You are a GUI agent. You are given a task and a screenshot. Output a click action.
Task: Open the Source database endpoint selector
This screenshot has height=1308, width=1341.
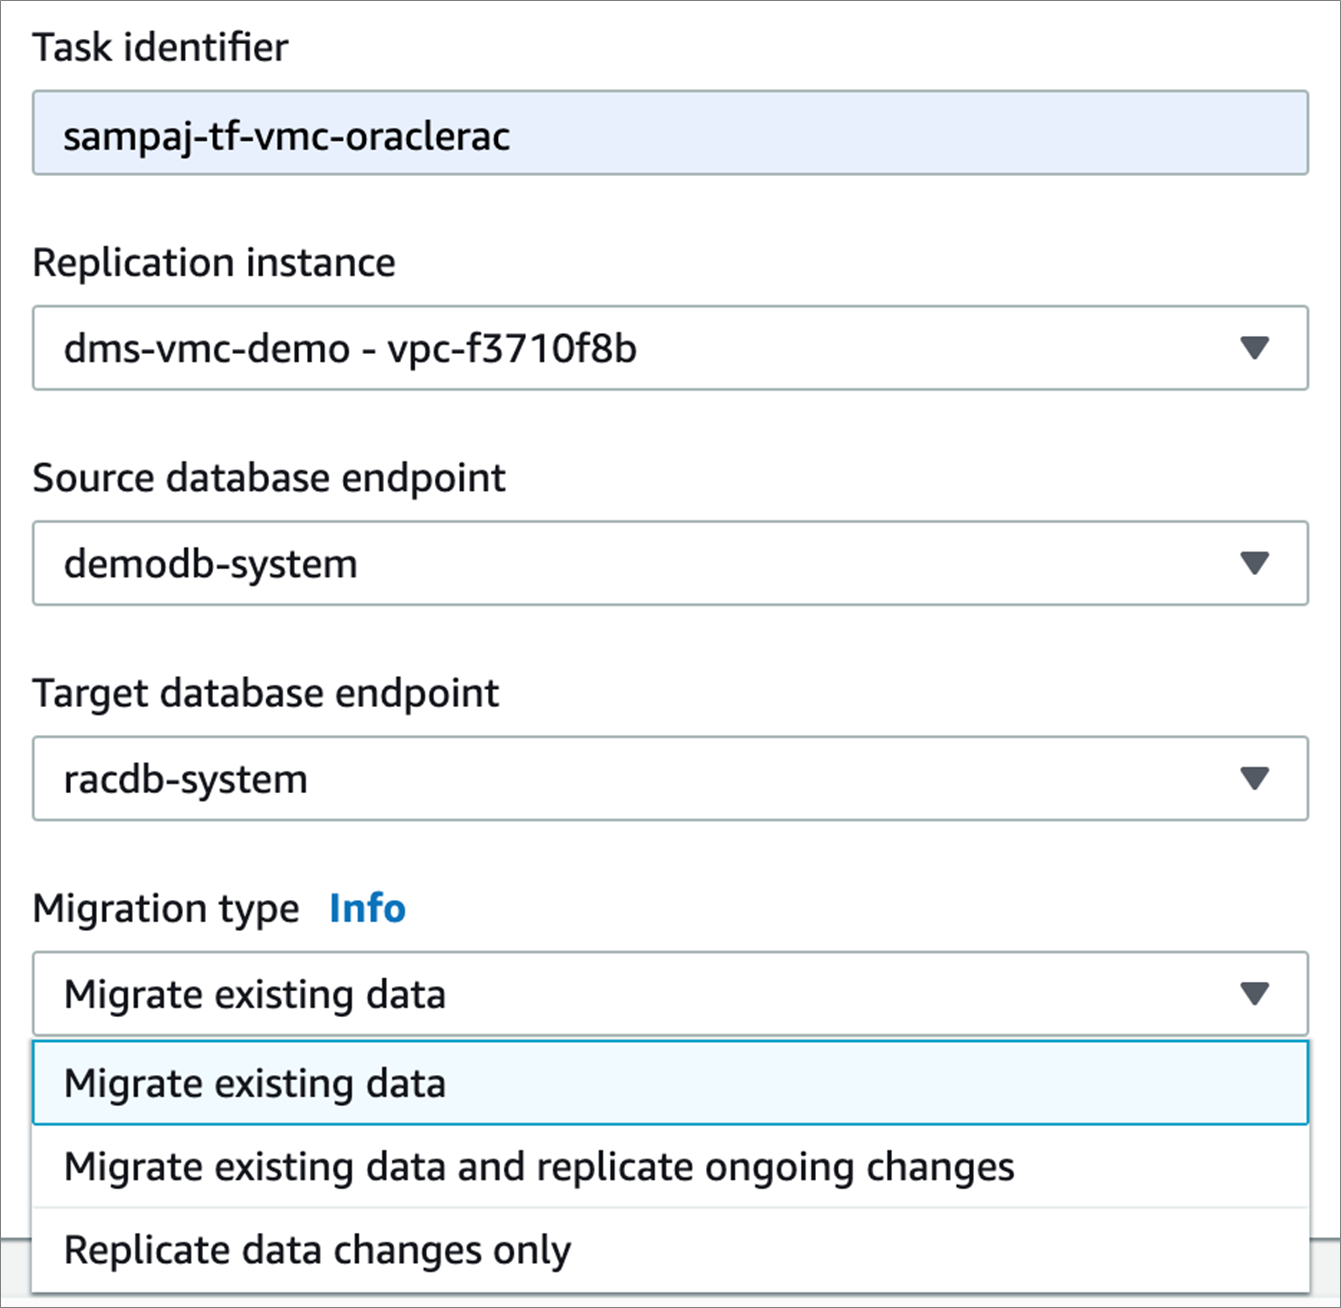point(670,563)
